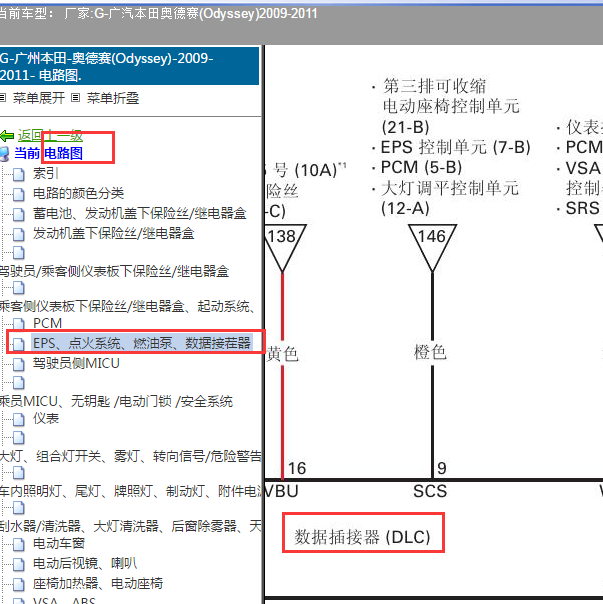Click page icon beside 电动后视镜、喇叭
The width and height of the screenshot is (603, 604).
pyautogui.click(x=18, y=564)
